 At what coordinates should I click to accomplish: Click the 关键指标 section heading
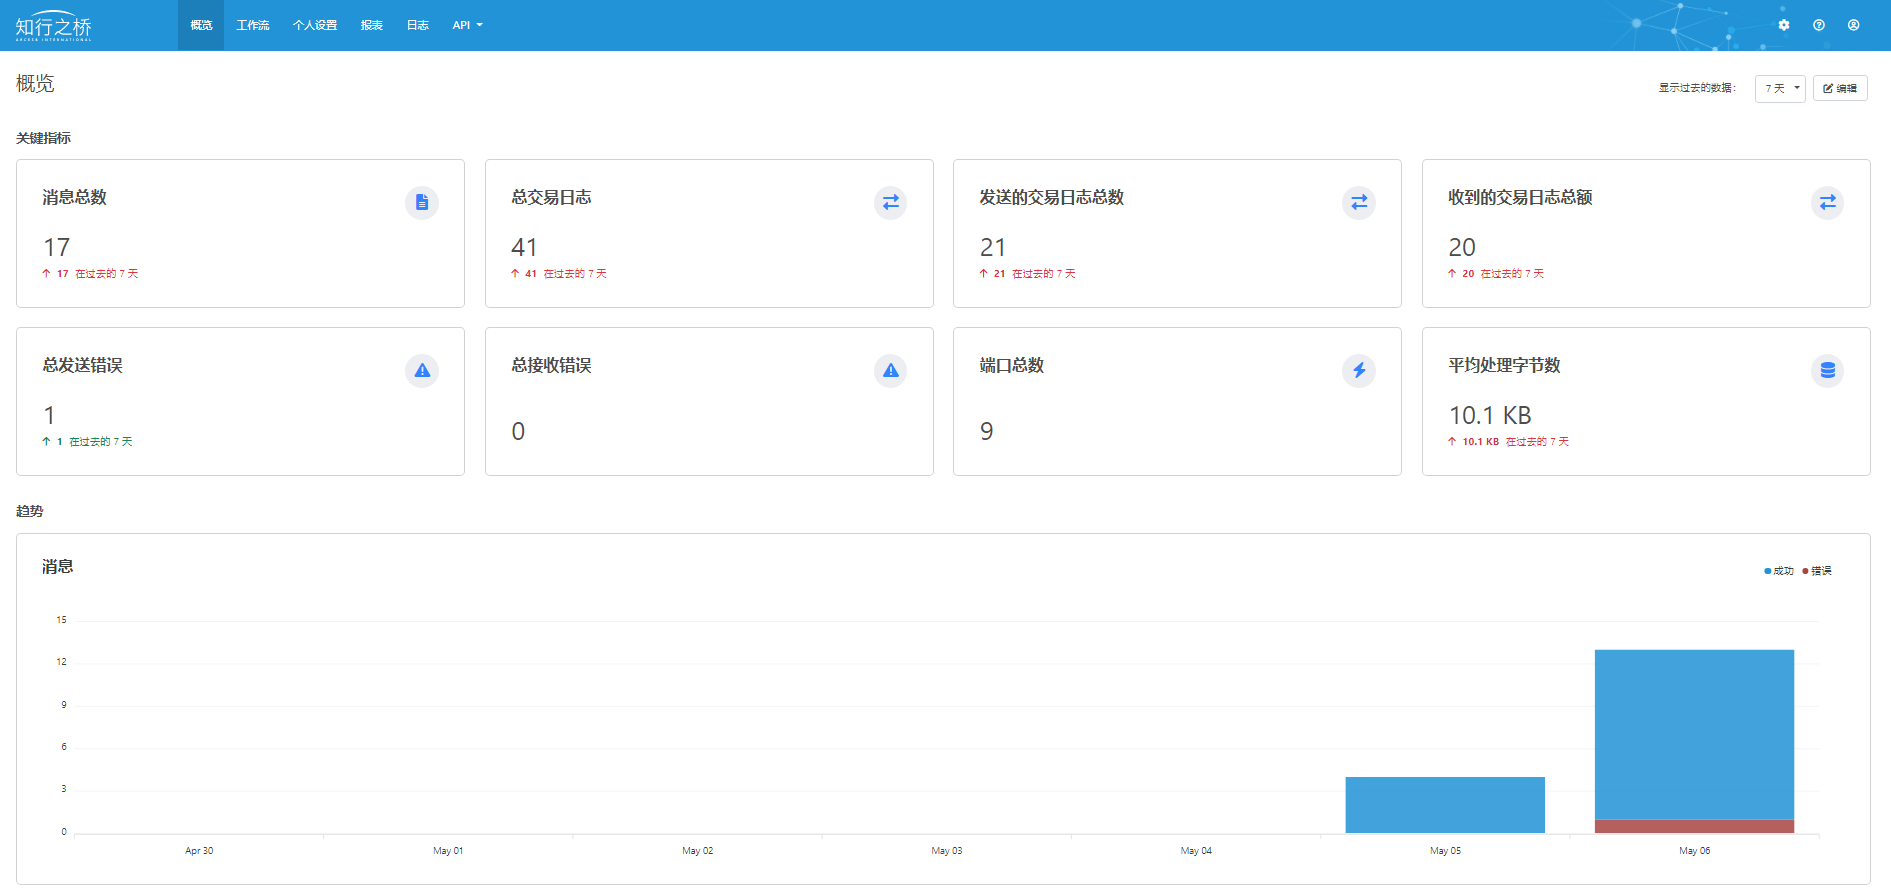[43, 138]
